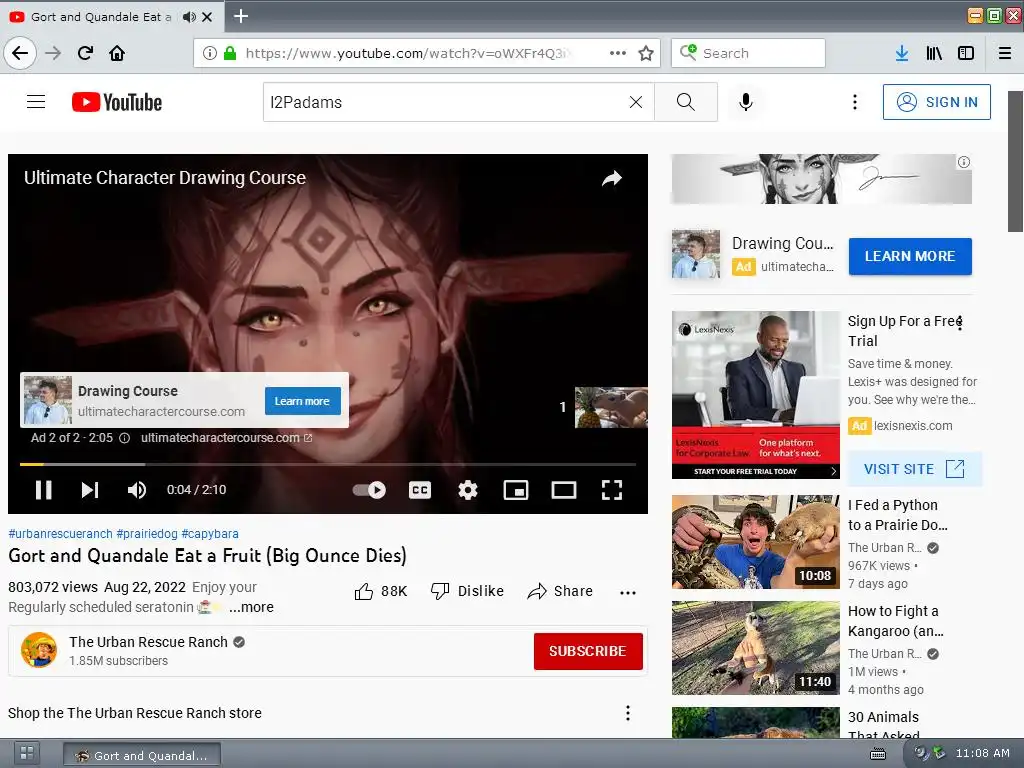Open browser hamburger menu
The image size is (1024, 768).
click(x=1005, y=53)
